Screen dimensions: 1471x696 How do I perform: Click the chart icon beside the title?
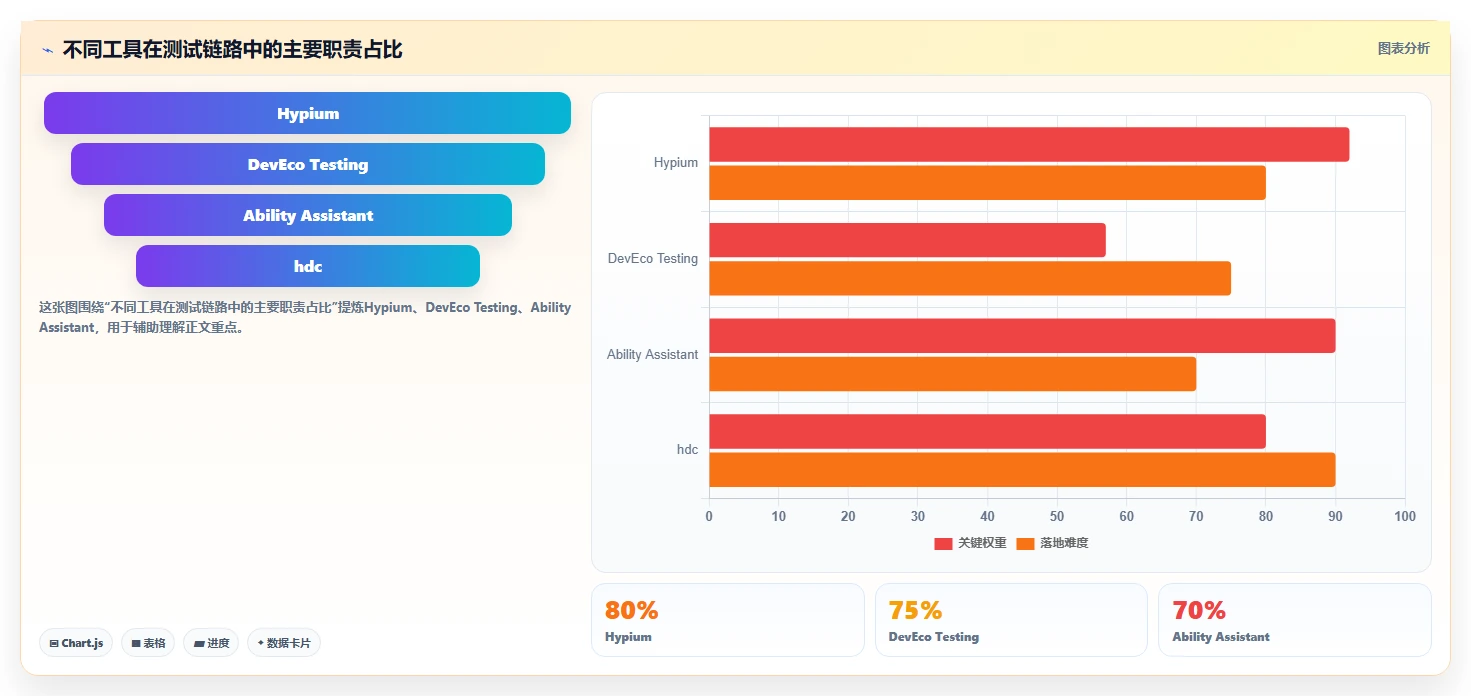click(x=47, y=50)
